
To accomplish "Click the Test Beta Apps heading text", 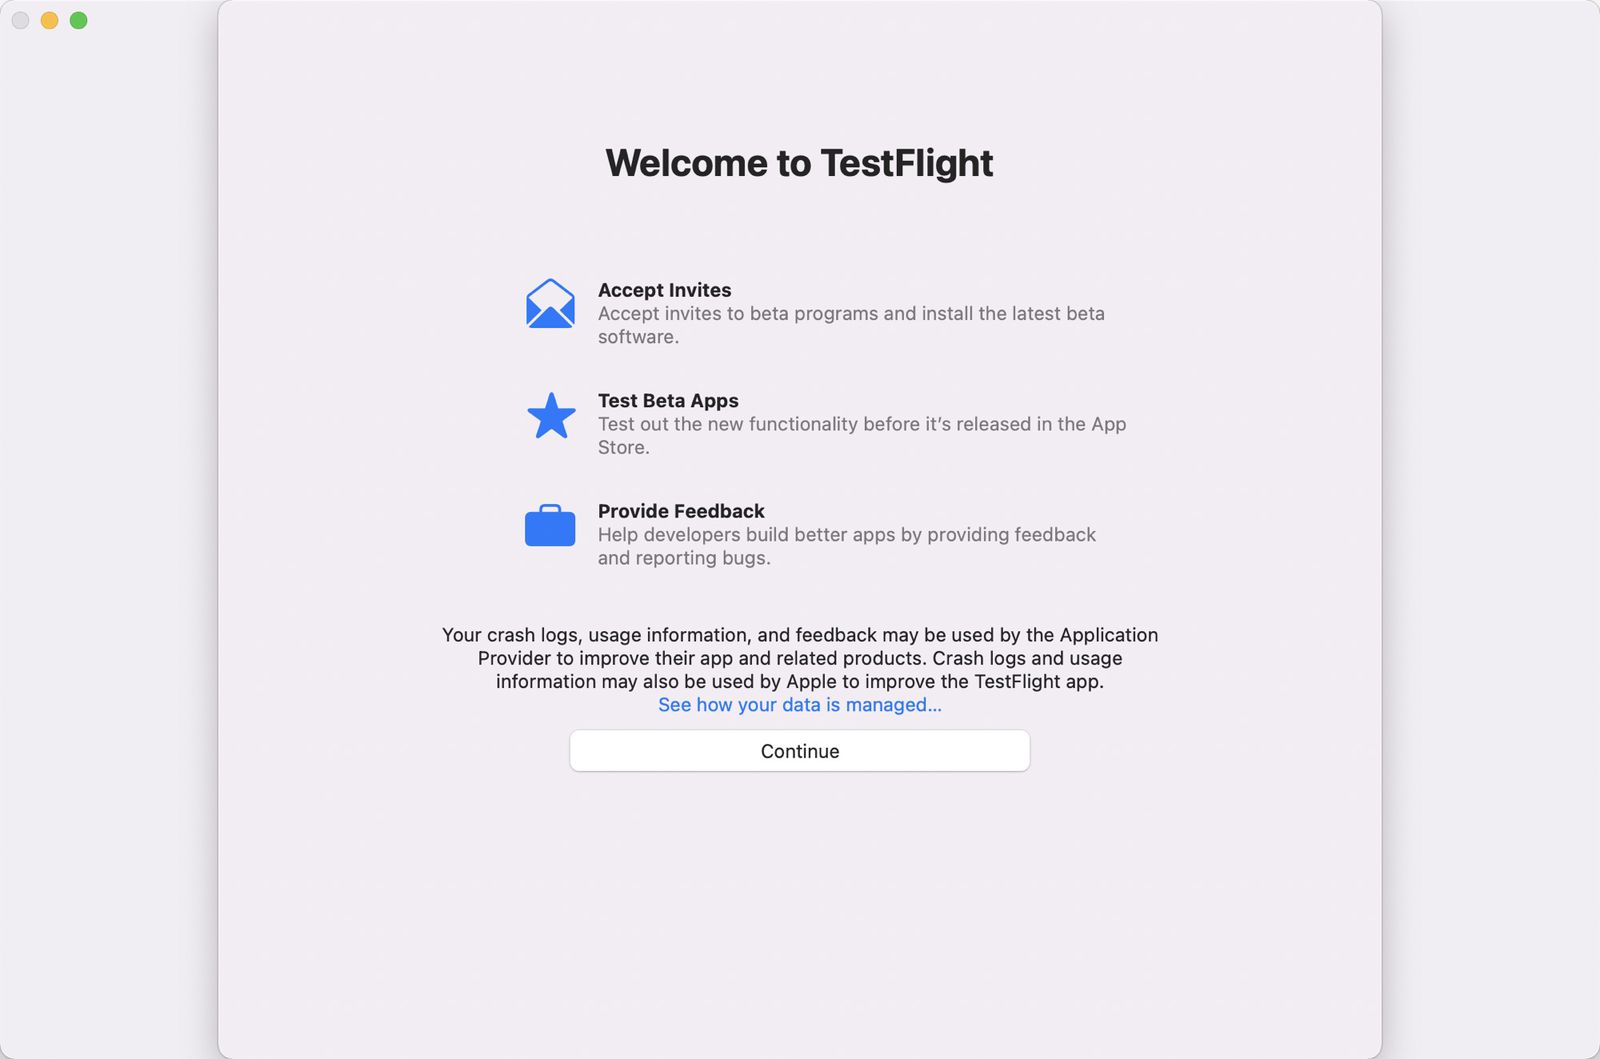I will (668, 400).
